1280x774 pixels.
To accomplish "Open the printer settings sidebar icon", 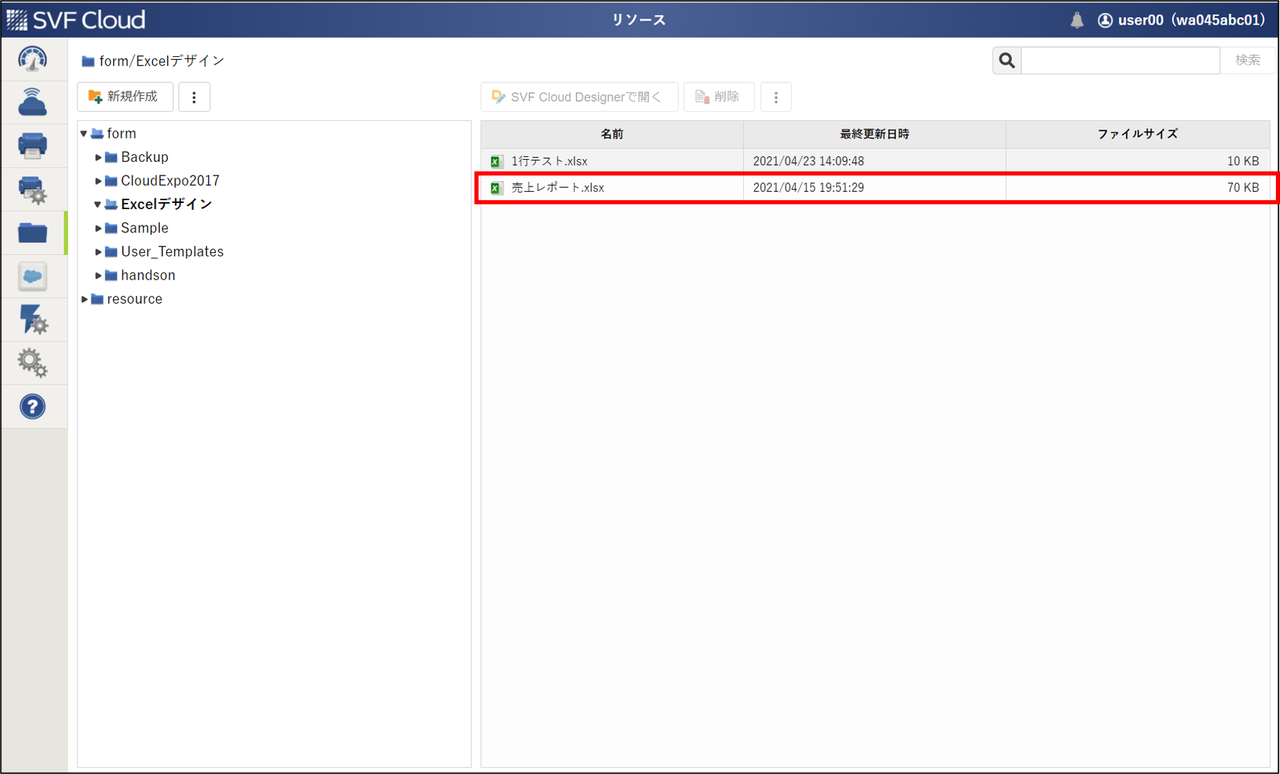I will click(x=33, y=189).
